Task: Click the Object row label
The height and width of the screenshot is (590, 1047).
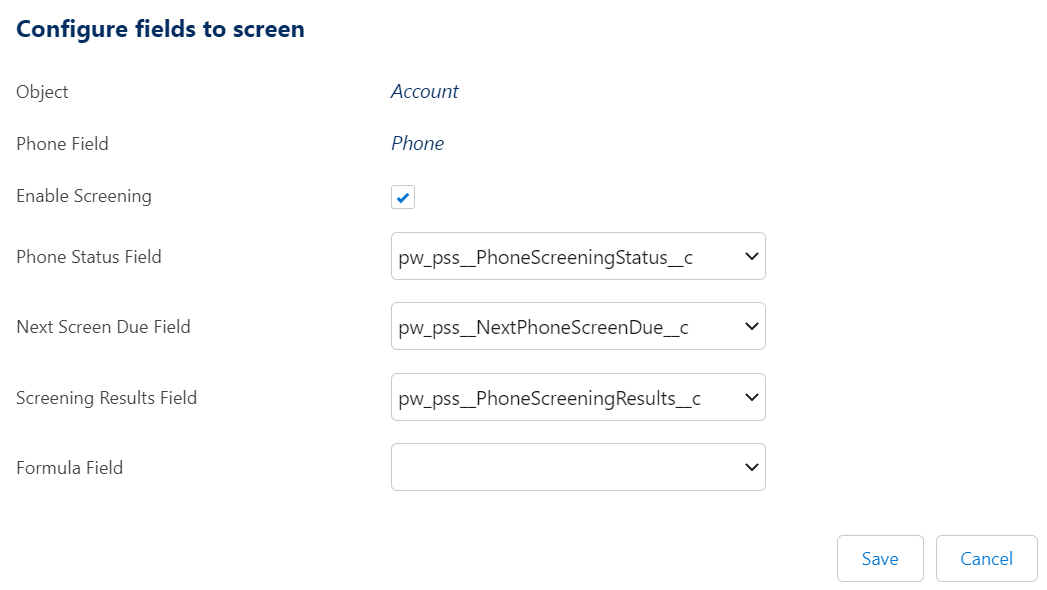Action: (x=42, y=91)
